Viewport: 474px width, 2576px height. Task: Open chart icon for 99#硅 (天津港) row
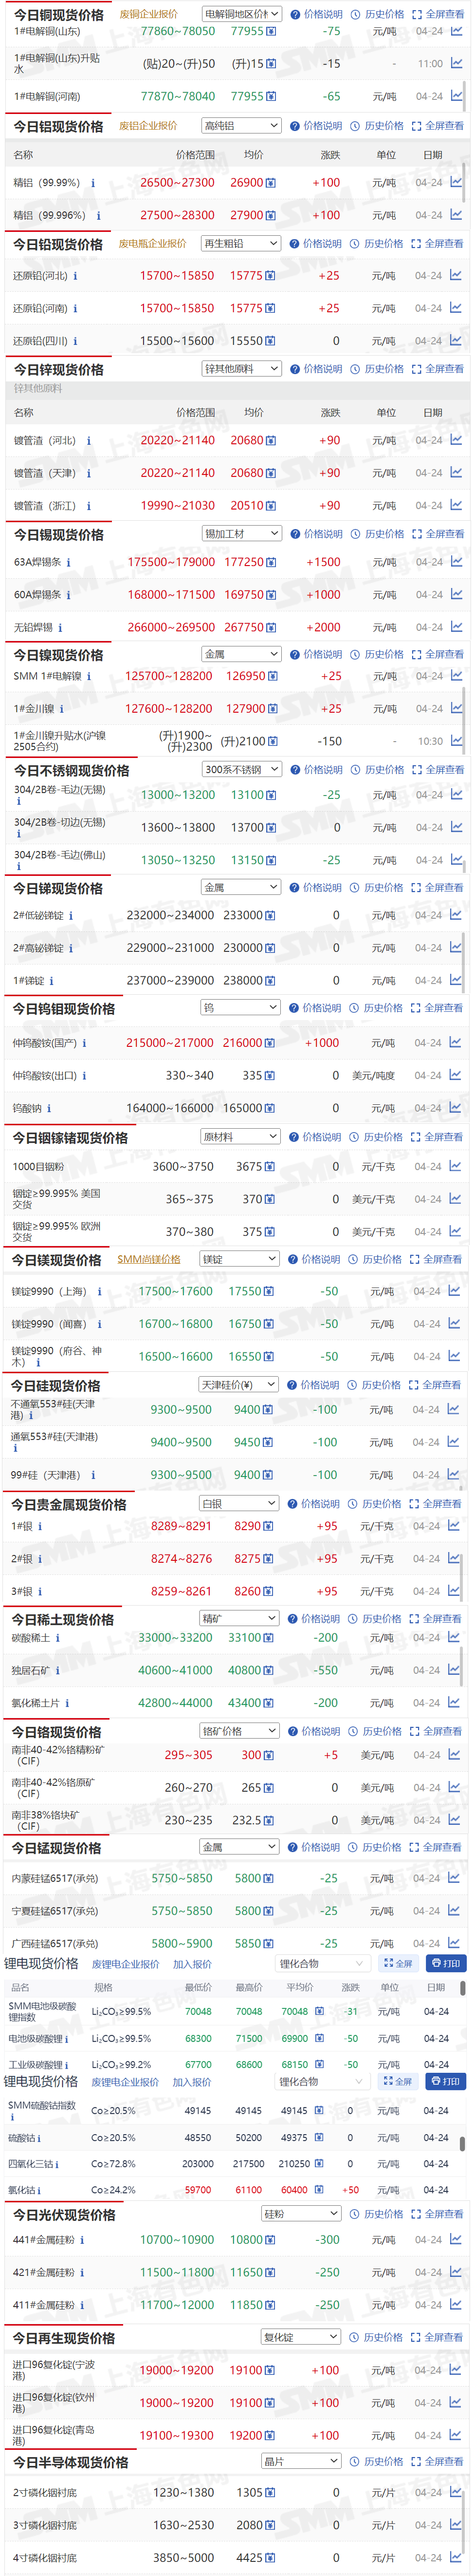point(454,1474)
